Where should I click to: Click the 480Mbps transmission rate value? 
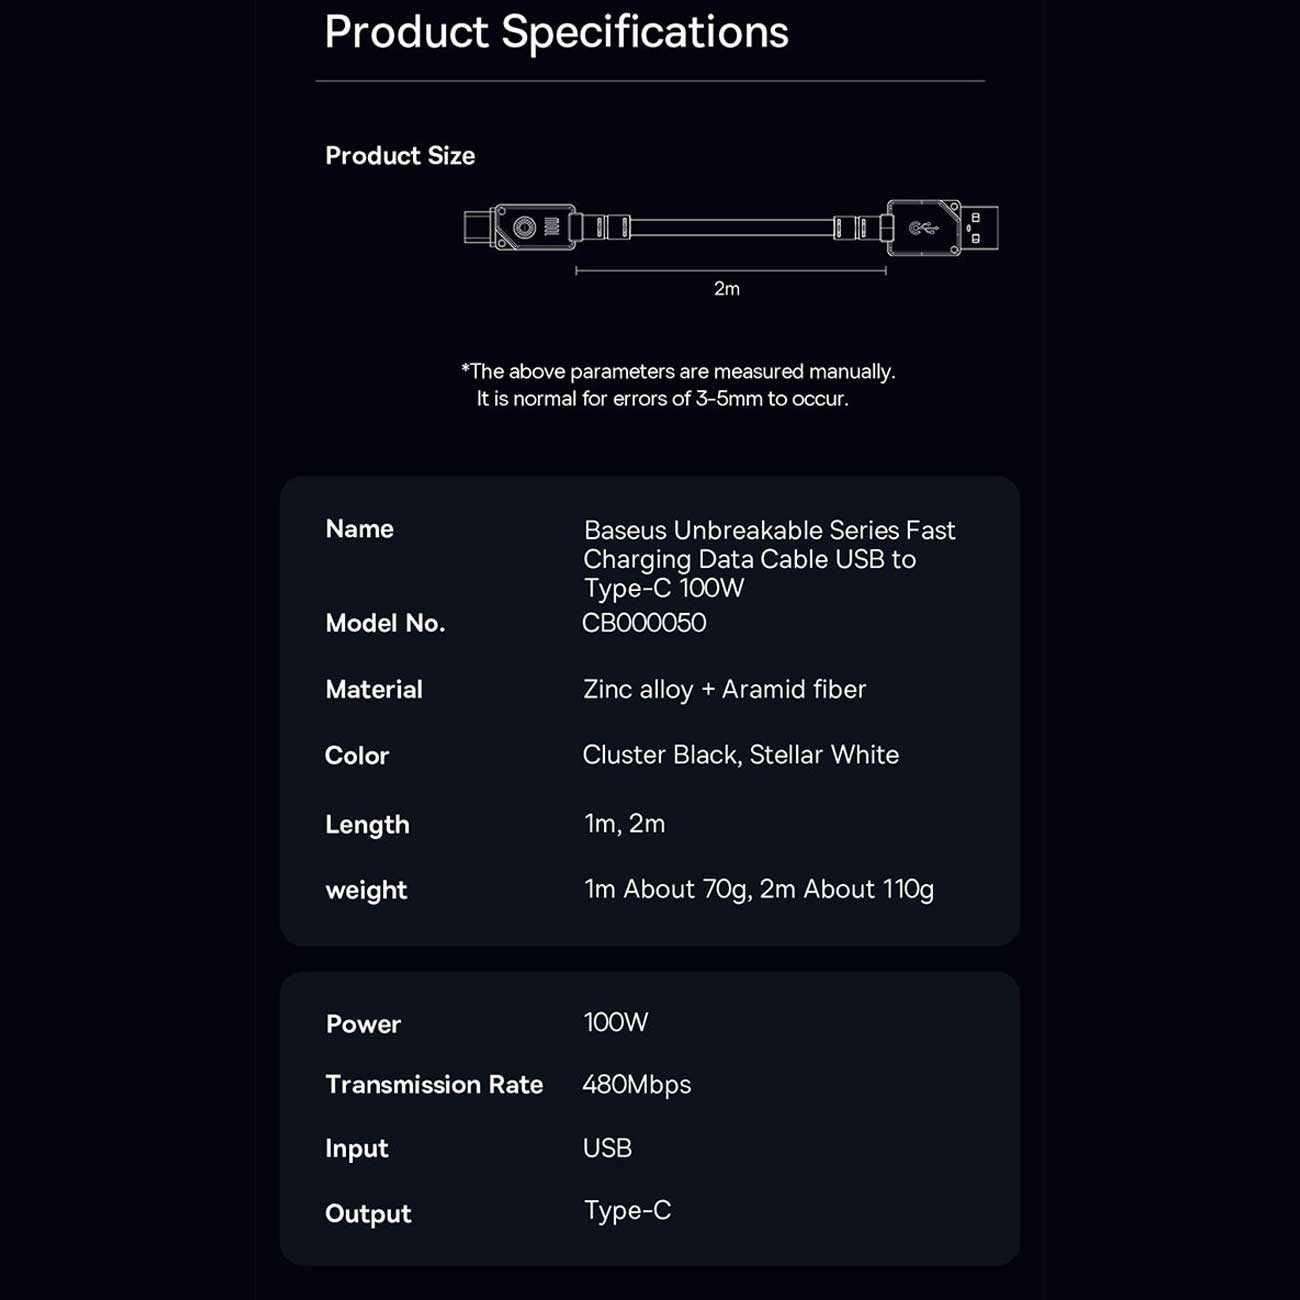click(637, 1085)
